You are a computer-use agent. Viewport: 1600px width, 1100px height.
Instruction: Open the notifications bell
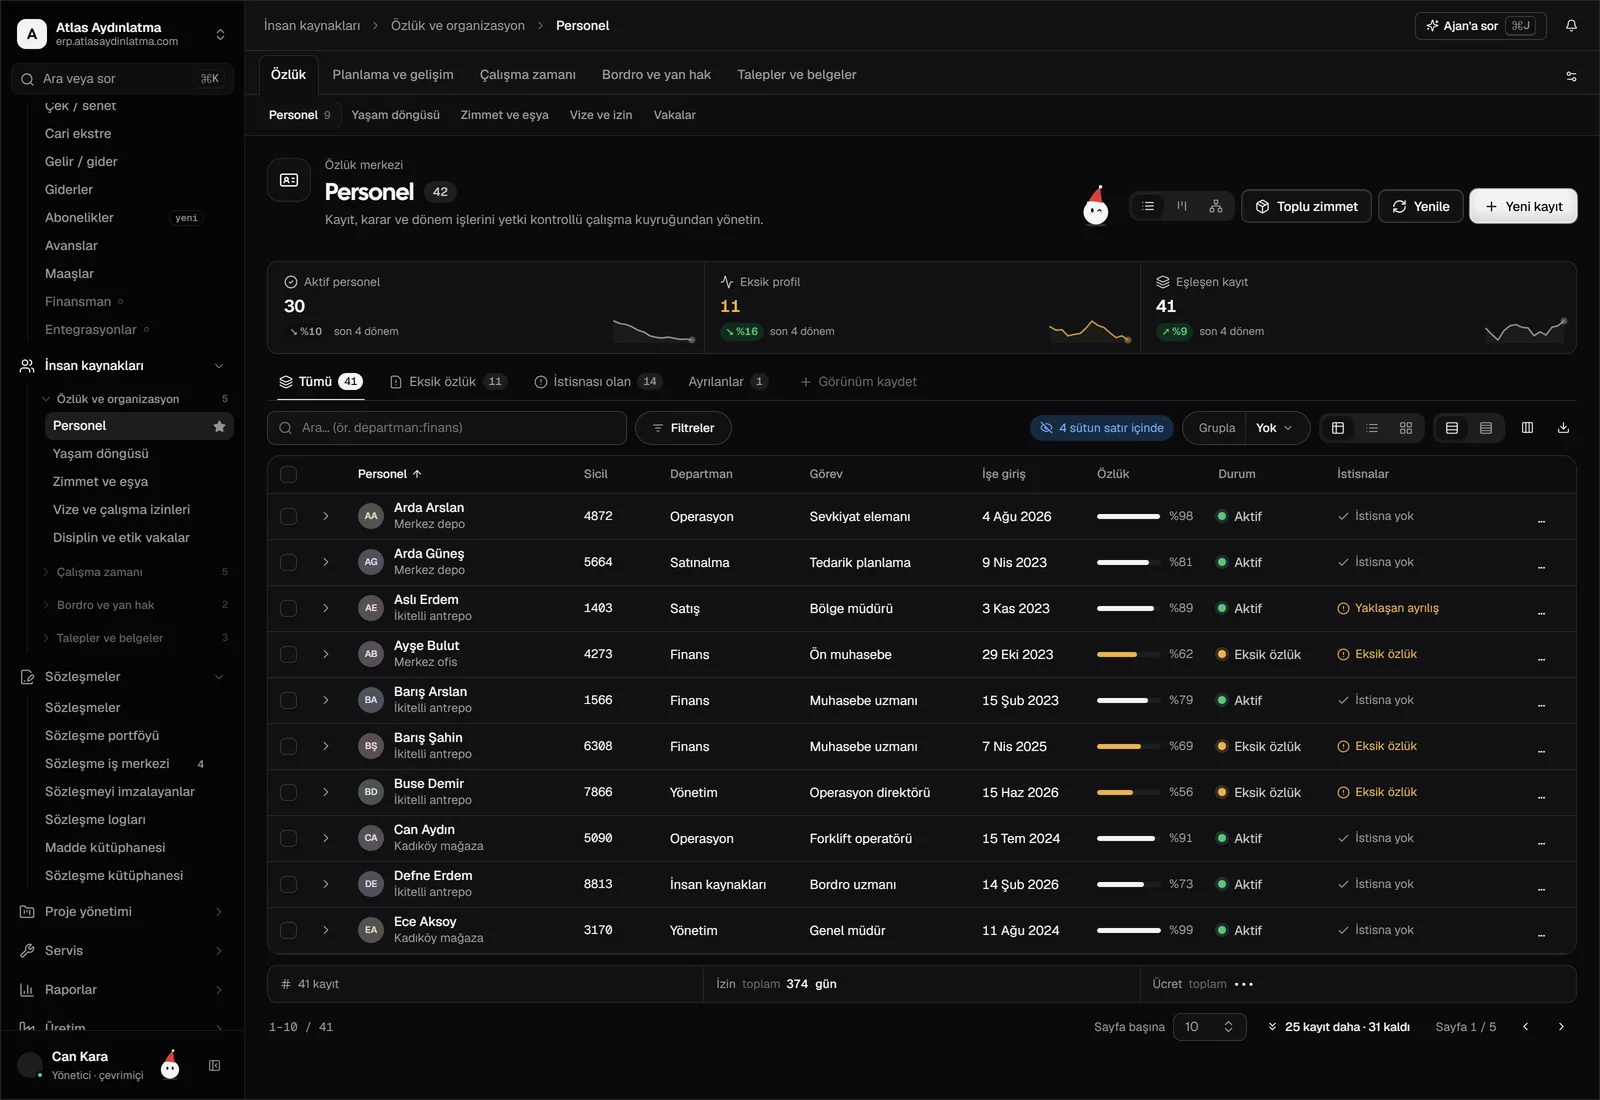(x=1571, y=26)
